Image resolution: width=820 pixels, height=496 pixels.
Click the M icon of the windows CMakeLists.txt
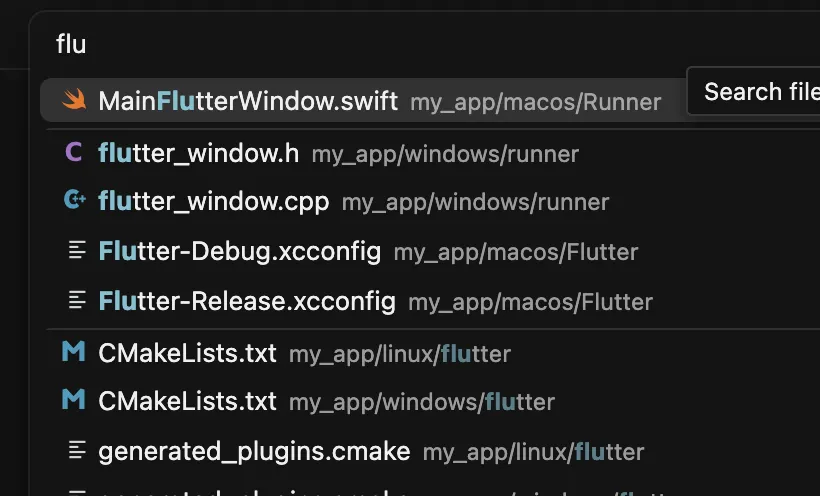[74, 400]
